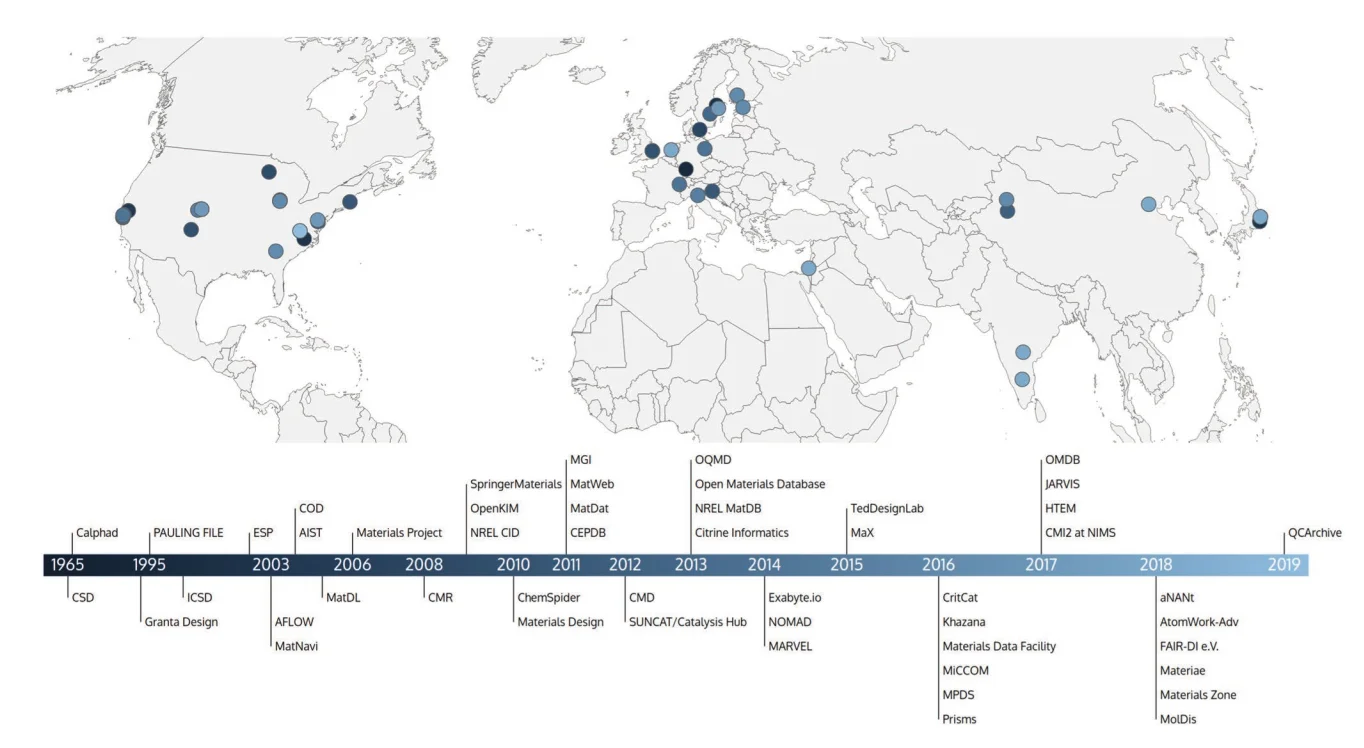Click the NOMAD label
The image size is (1364, 748).
click(789, 622)
